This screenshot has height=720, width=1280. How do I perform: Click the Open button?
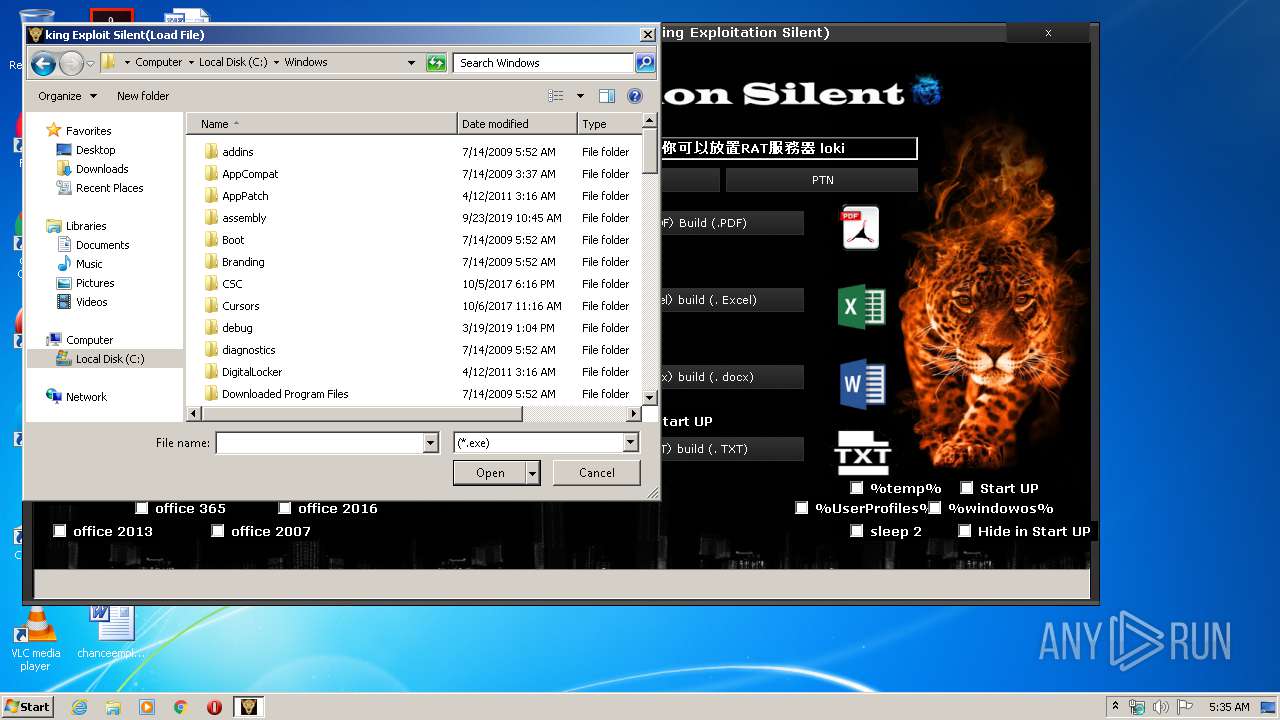[490, 473]
